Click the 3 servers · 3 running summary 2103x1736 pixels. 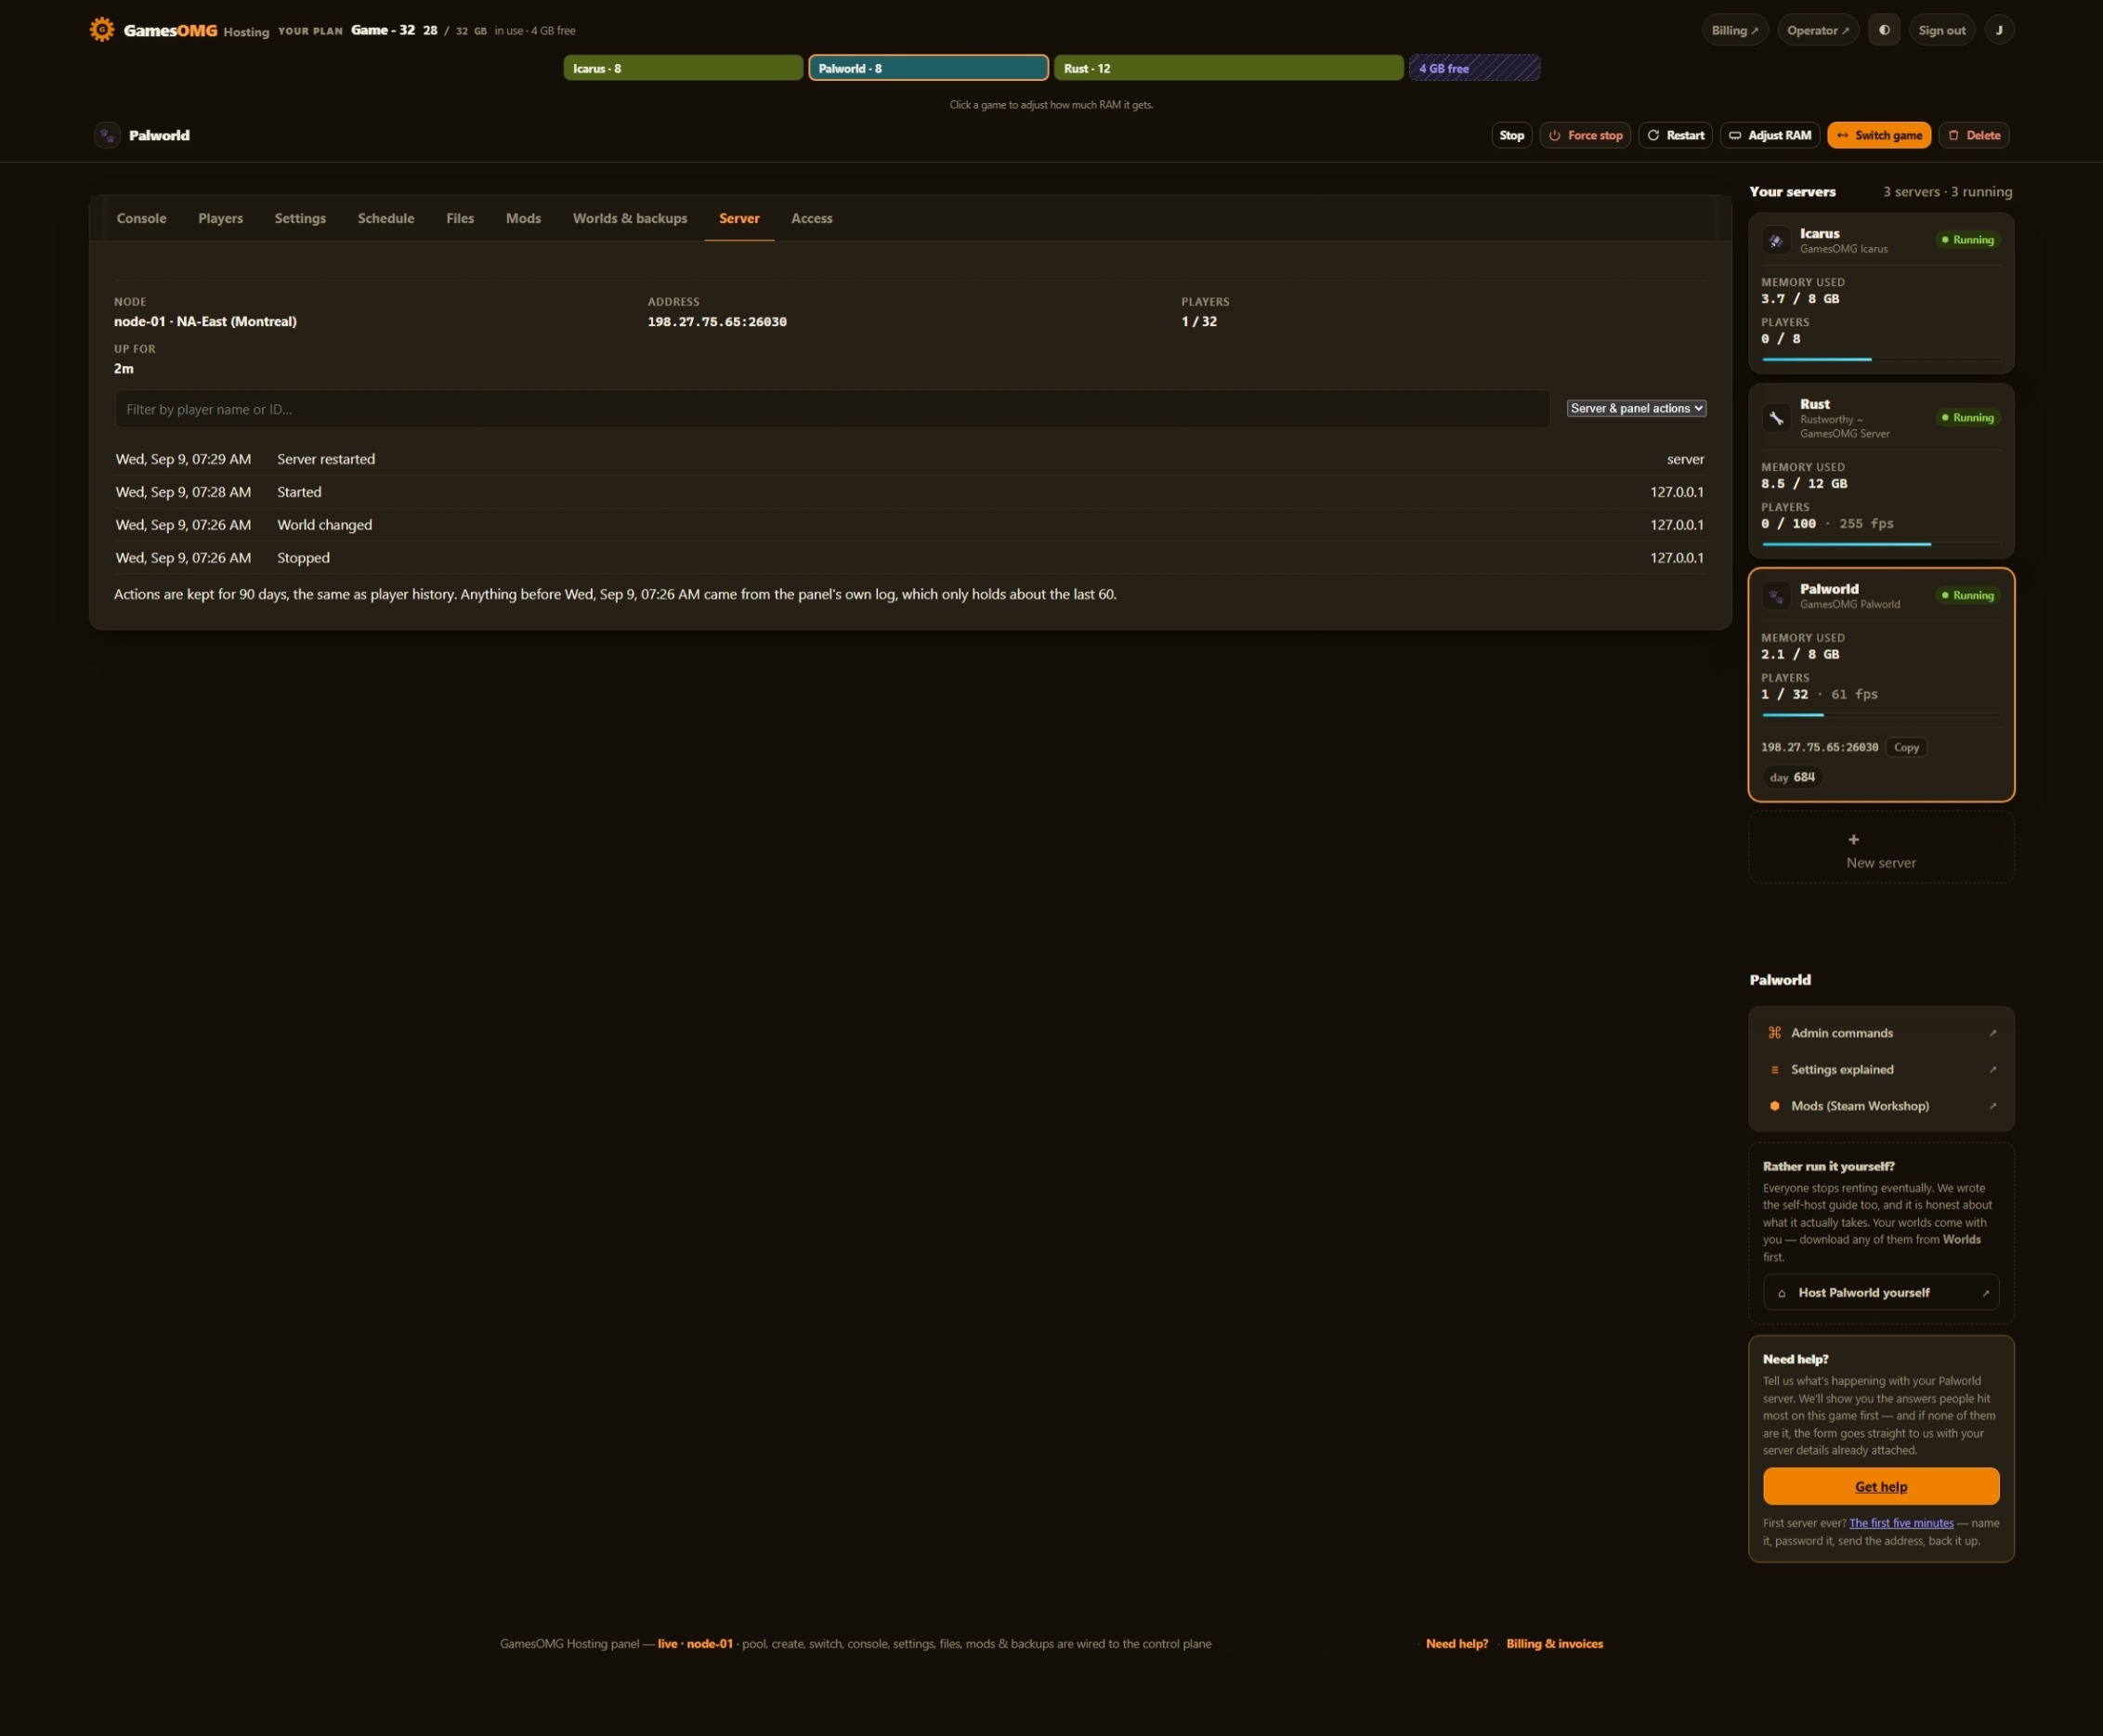tap(1947, 192)
